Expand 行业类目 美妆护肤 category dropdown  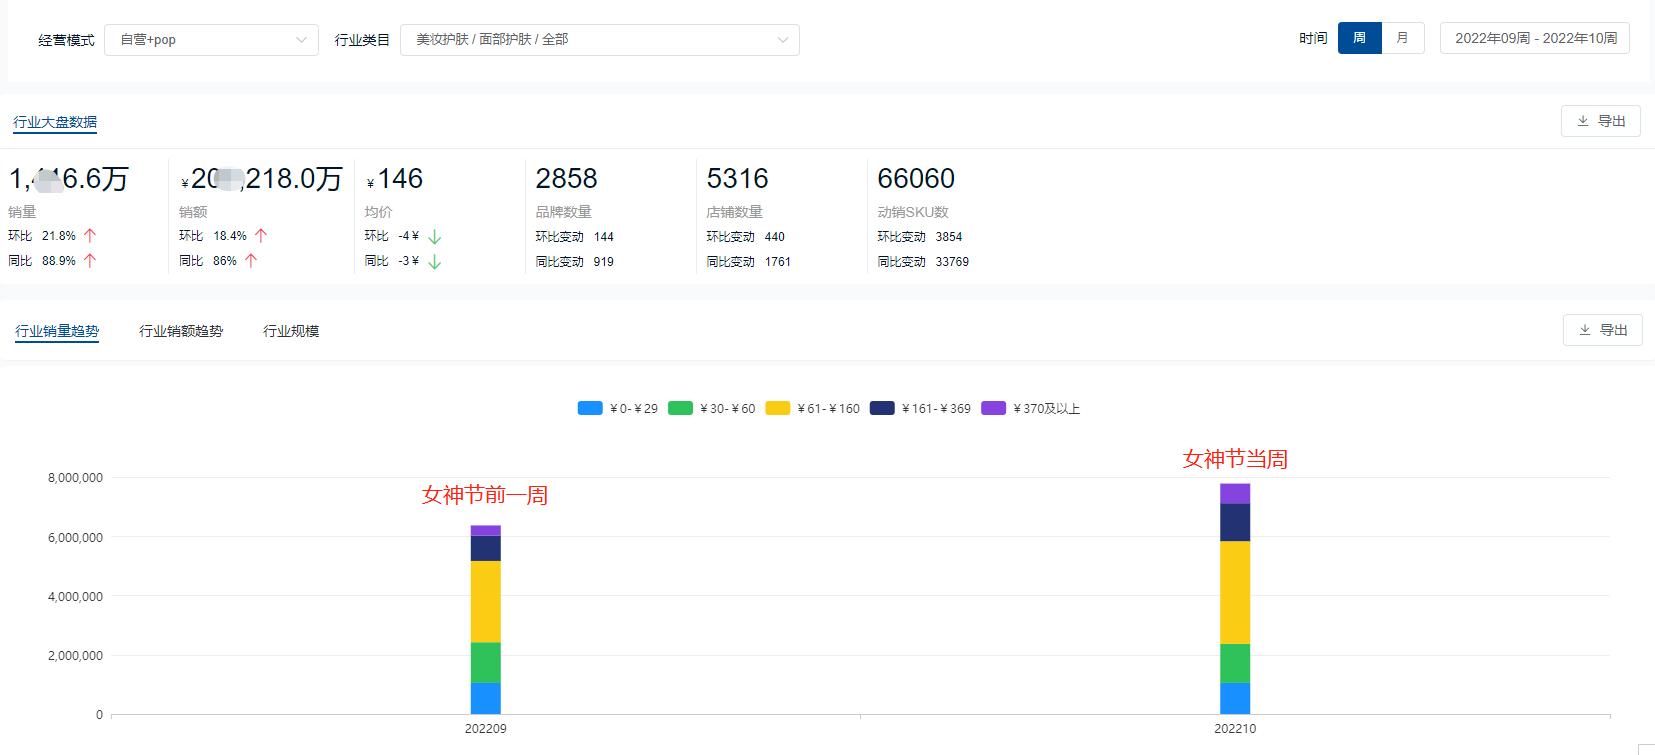point(598,40)
